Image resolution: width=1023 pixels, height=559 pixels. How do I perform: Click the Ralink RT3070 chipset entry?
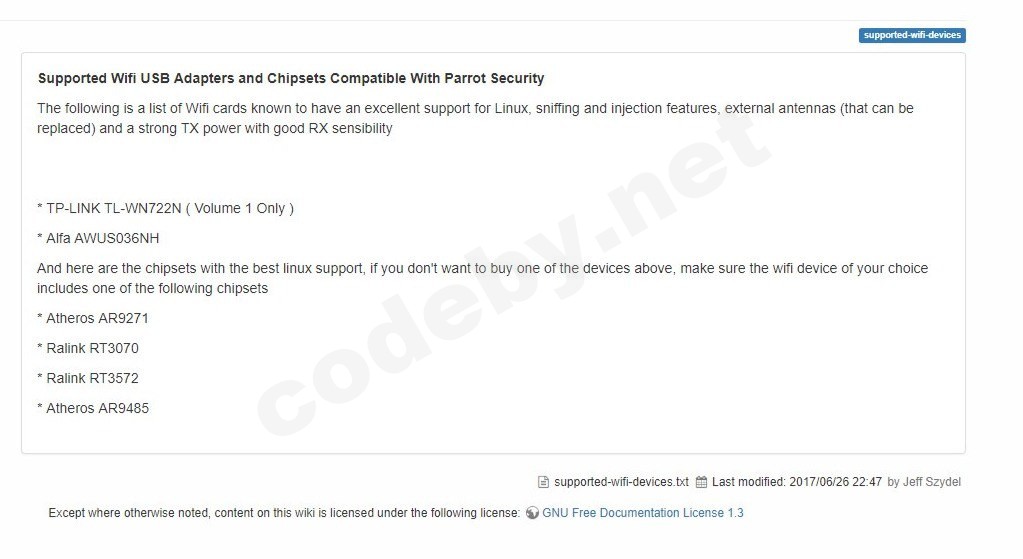88,348
